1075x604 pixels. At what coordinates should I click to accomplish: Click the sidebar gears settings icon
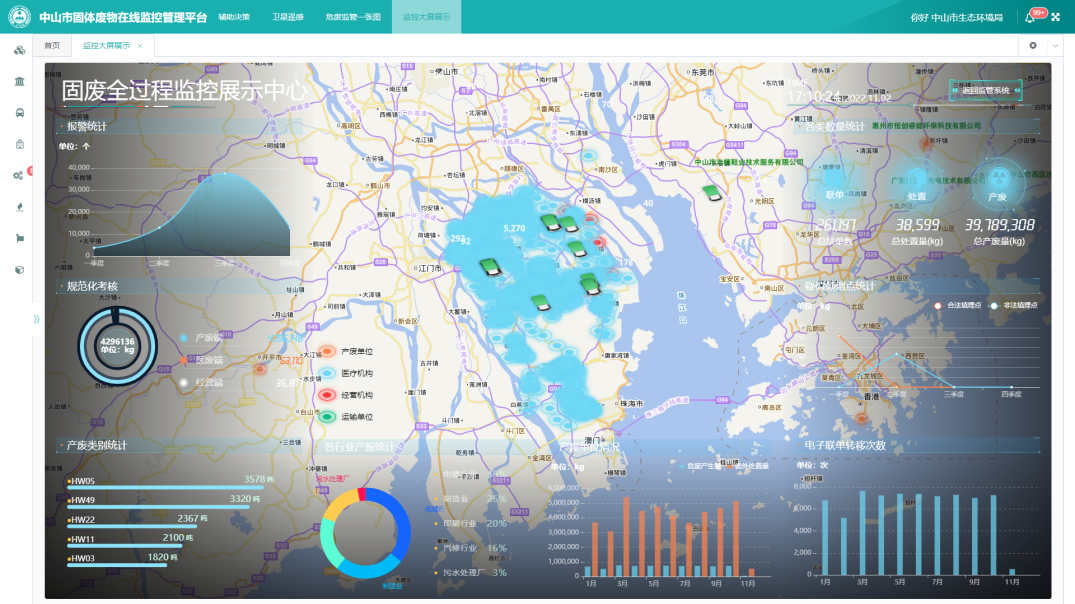click(19, 176)
